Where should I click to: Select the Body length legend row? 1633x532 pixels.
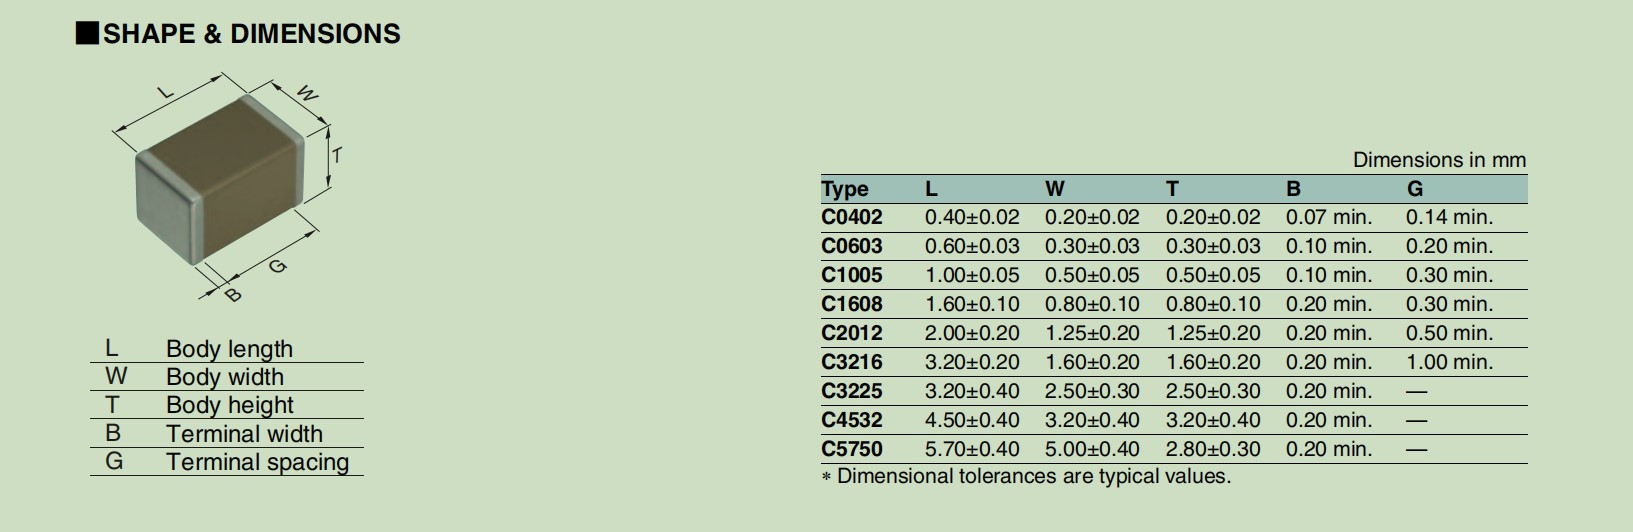pyautogui.click(x=227, y=349)
